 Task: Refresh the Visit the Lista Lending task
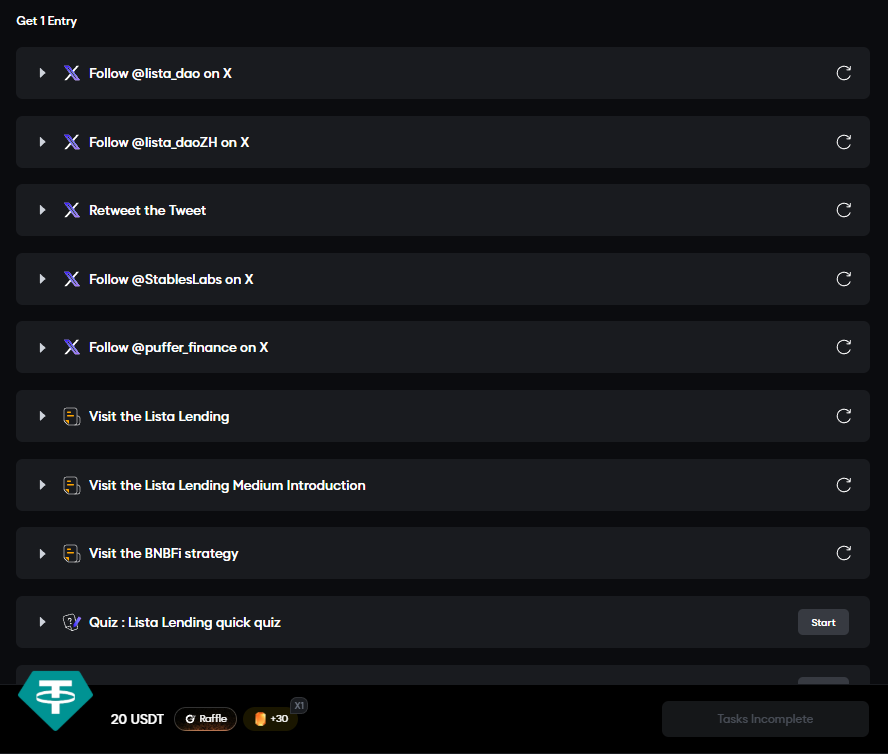[843, 416]
